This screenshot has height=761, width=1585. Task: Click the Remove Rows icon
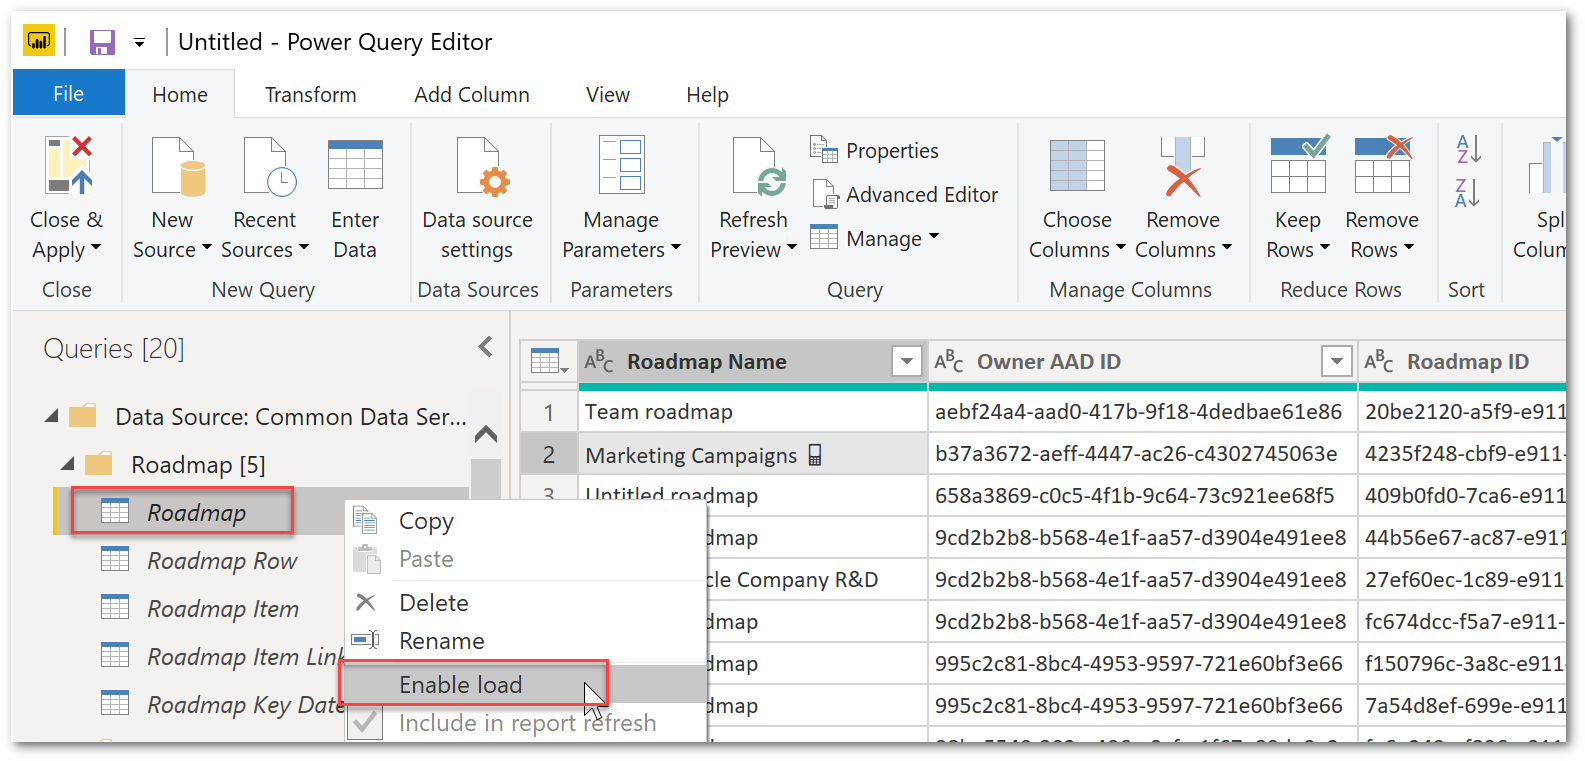(x=1383, y=164)
